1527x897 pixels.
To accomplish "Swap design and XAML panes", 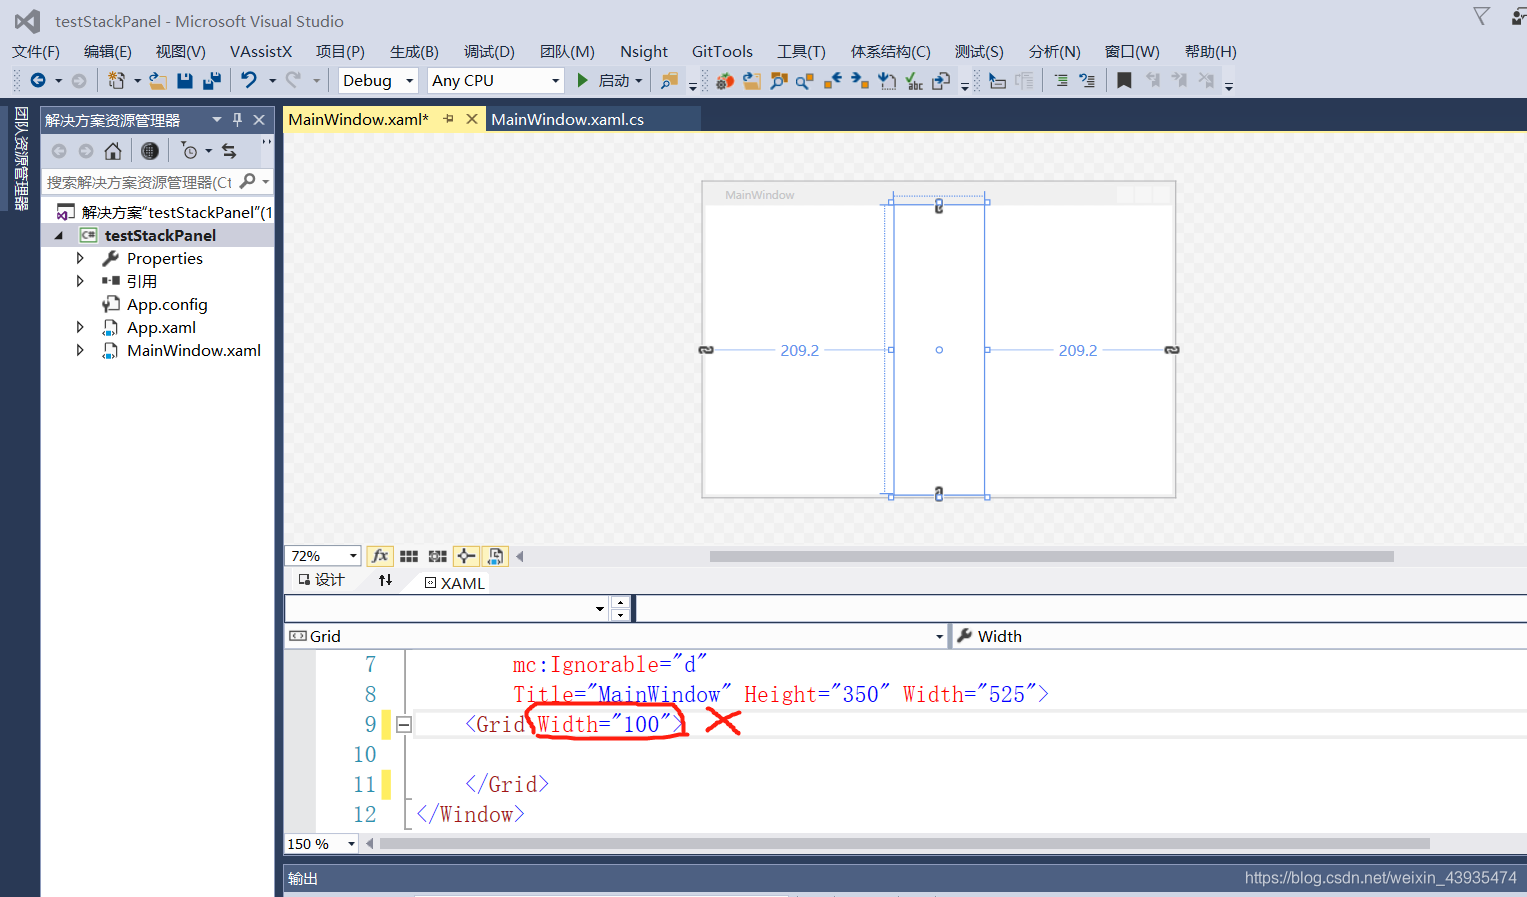I will [x=385, y=580].
